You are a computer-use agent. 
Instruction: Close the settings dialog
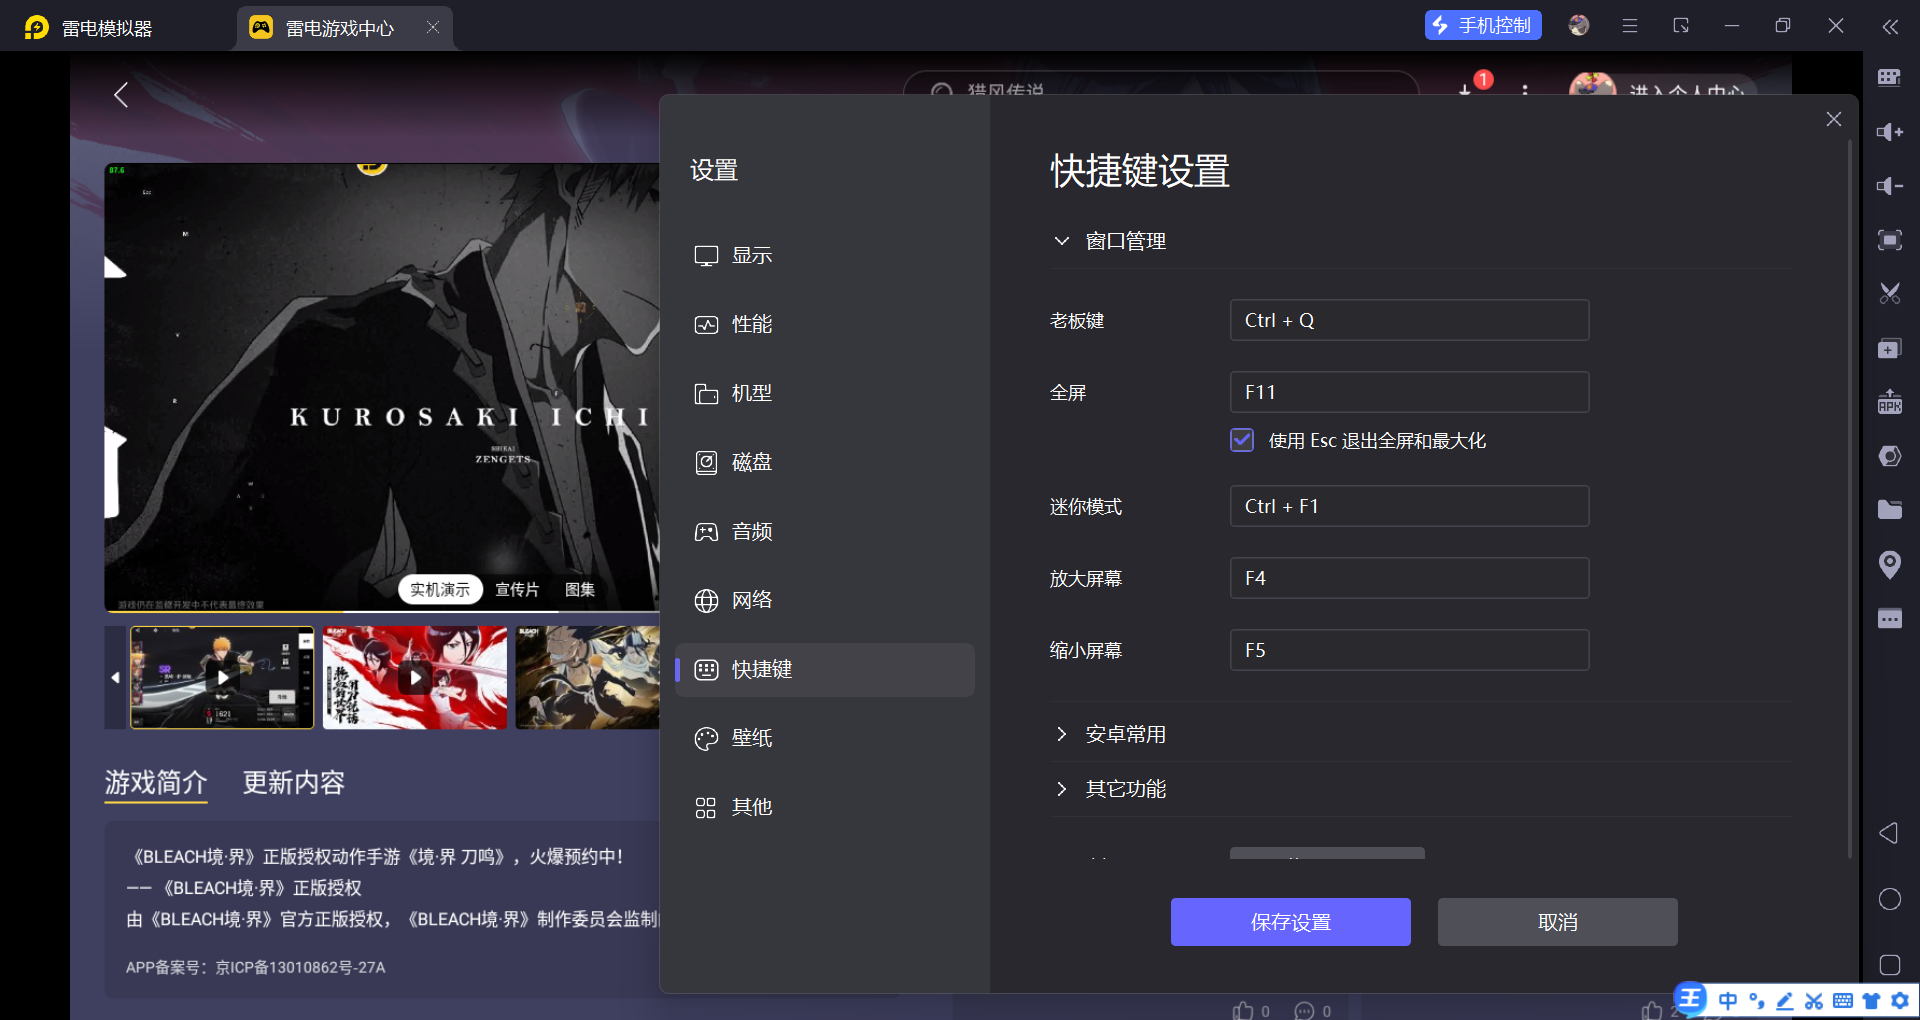[1834, 119]
